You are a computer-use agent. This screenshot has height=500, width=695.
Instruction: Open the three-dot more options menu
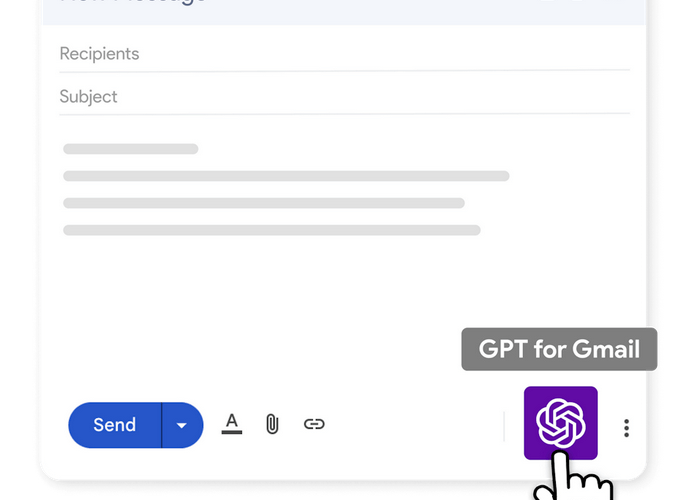626,428
